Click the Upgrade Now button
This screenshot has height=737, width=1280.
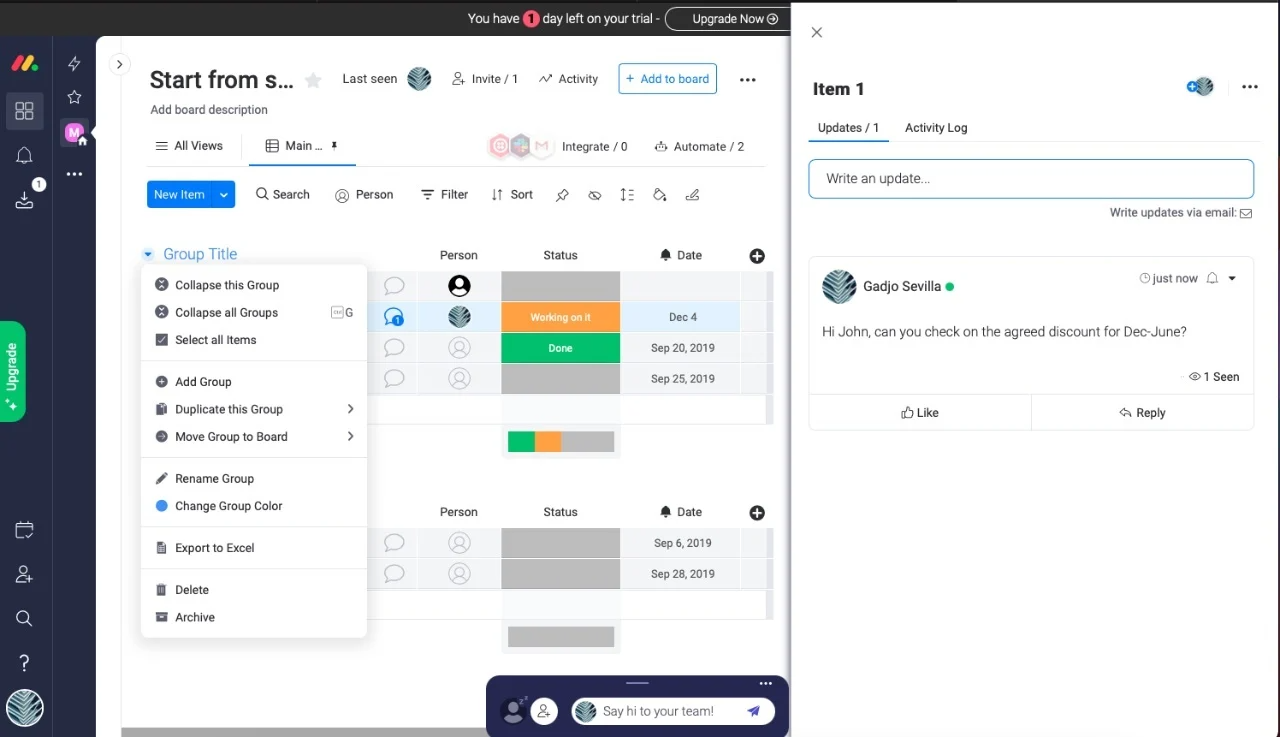point(727,19)
